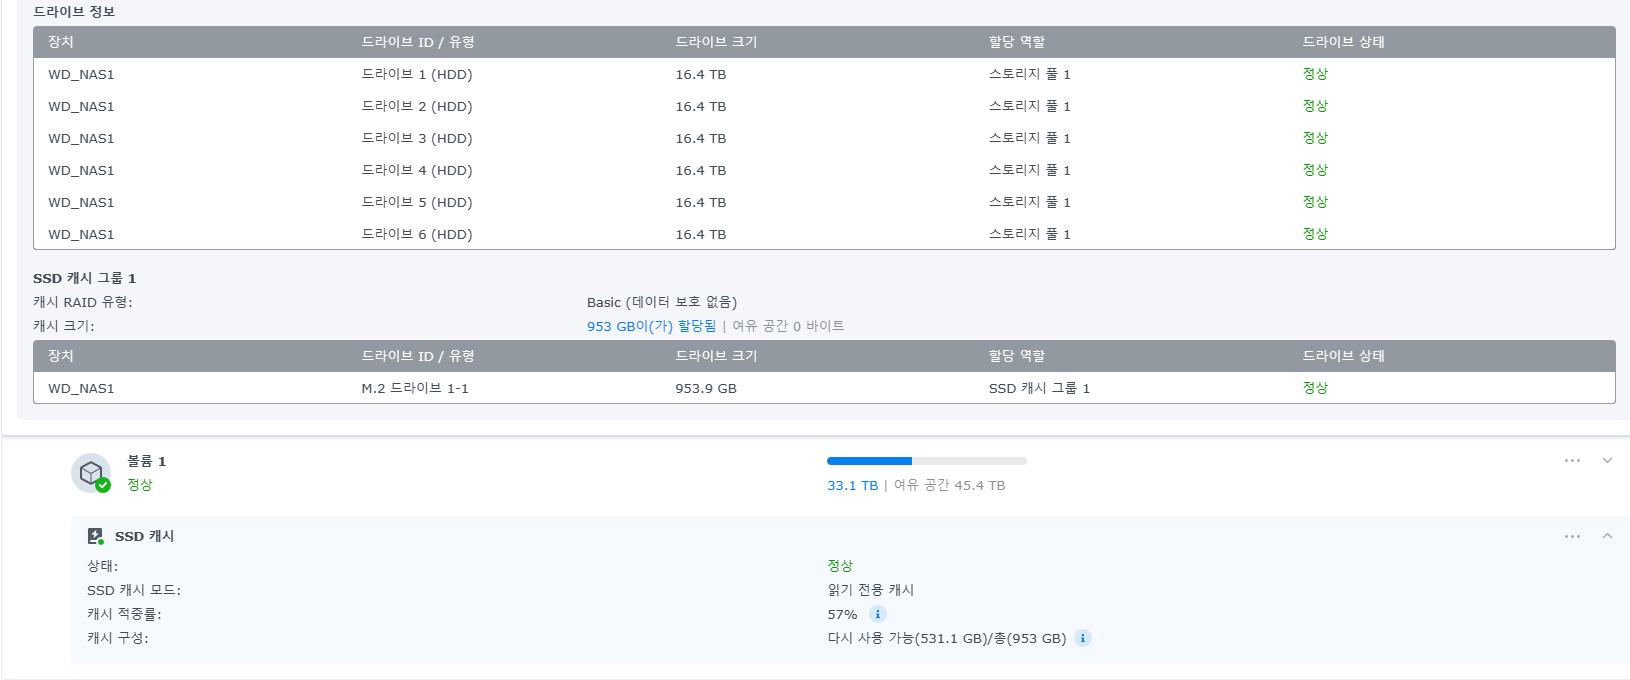Collapse the SSD cache section chevron
The height and width of the screenshot is (680, 1630).
click(1607, 536)
